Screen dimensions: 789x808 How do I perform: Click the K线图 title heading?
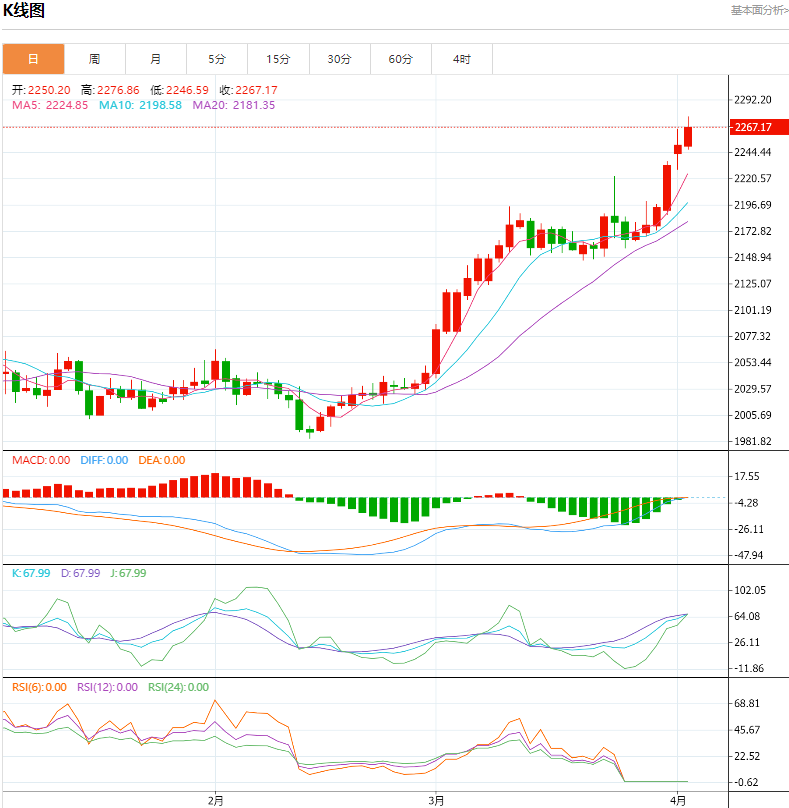(x=24, y=11)
